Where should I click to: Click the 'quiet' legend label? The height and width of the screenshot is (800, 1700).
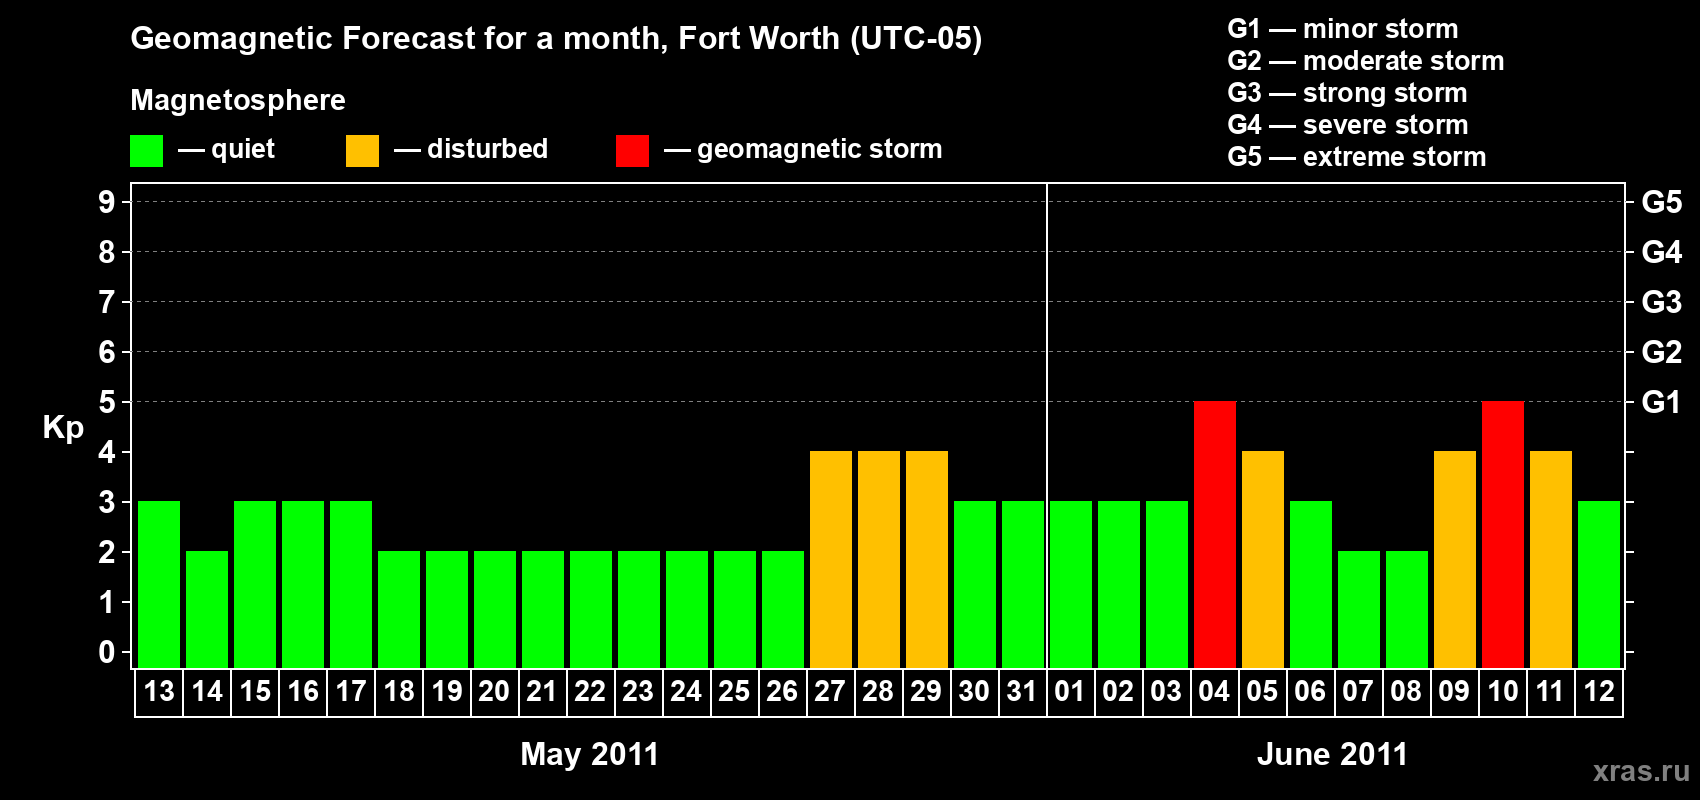pyautogui.click(x=243, y=150)
